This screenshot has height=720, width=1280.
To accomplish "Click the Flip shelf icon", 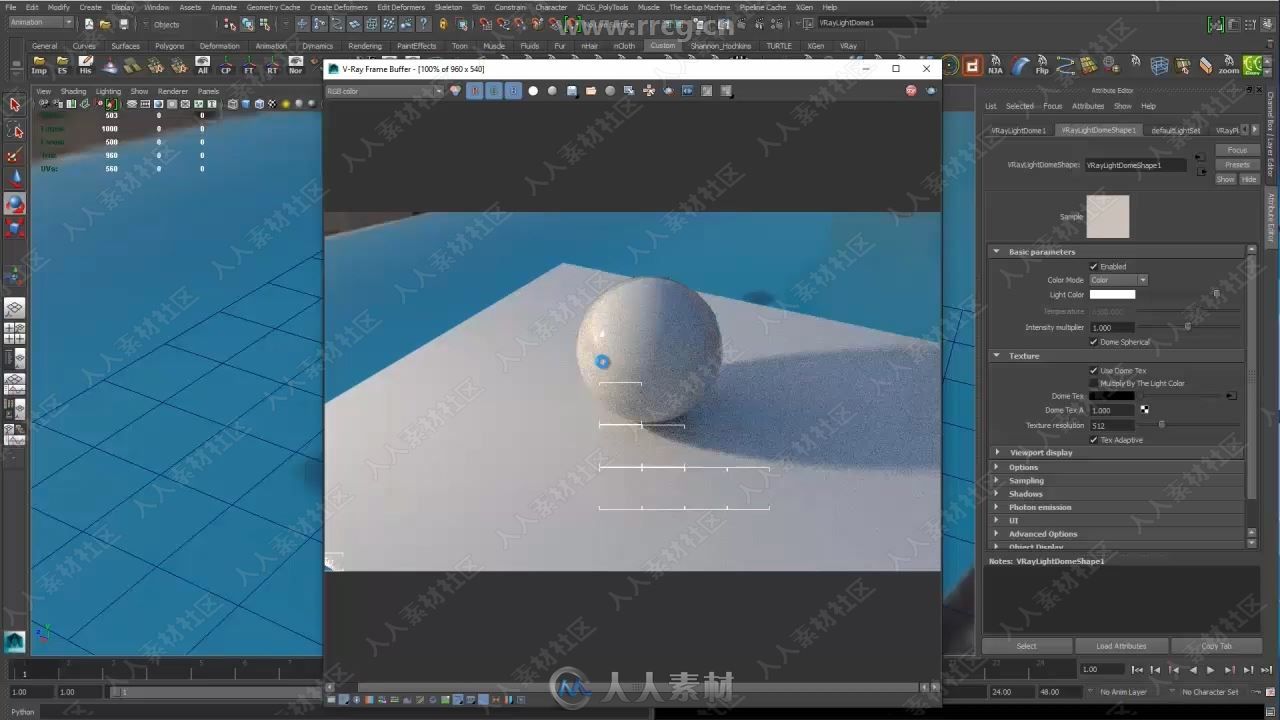I will [x=1042, y=66].
